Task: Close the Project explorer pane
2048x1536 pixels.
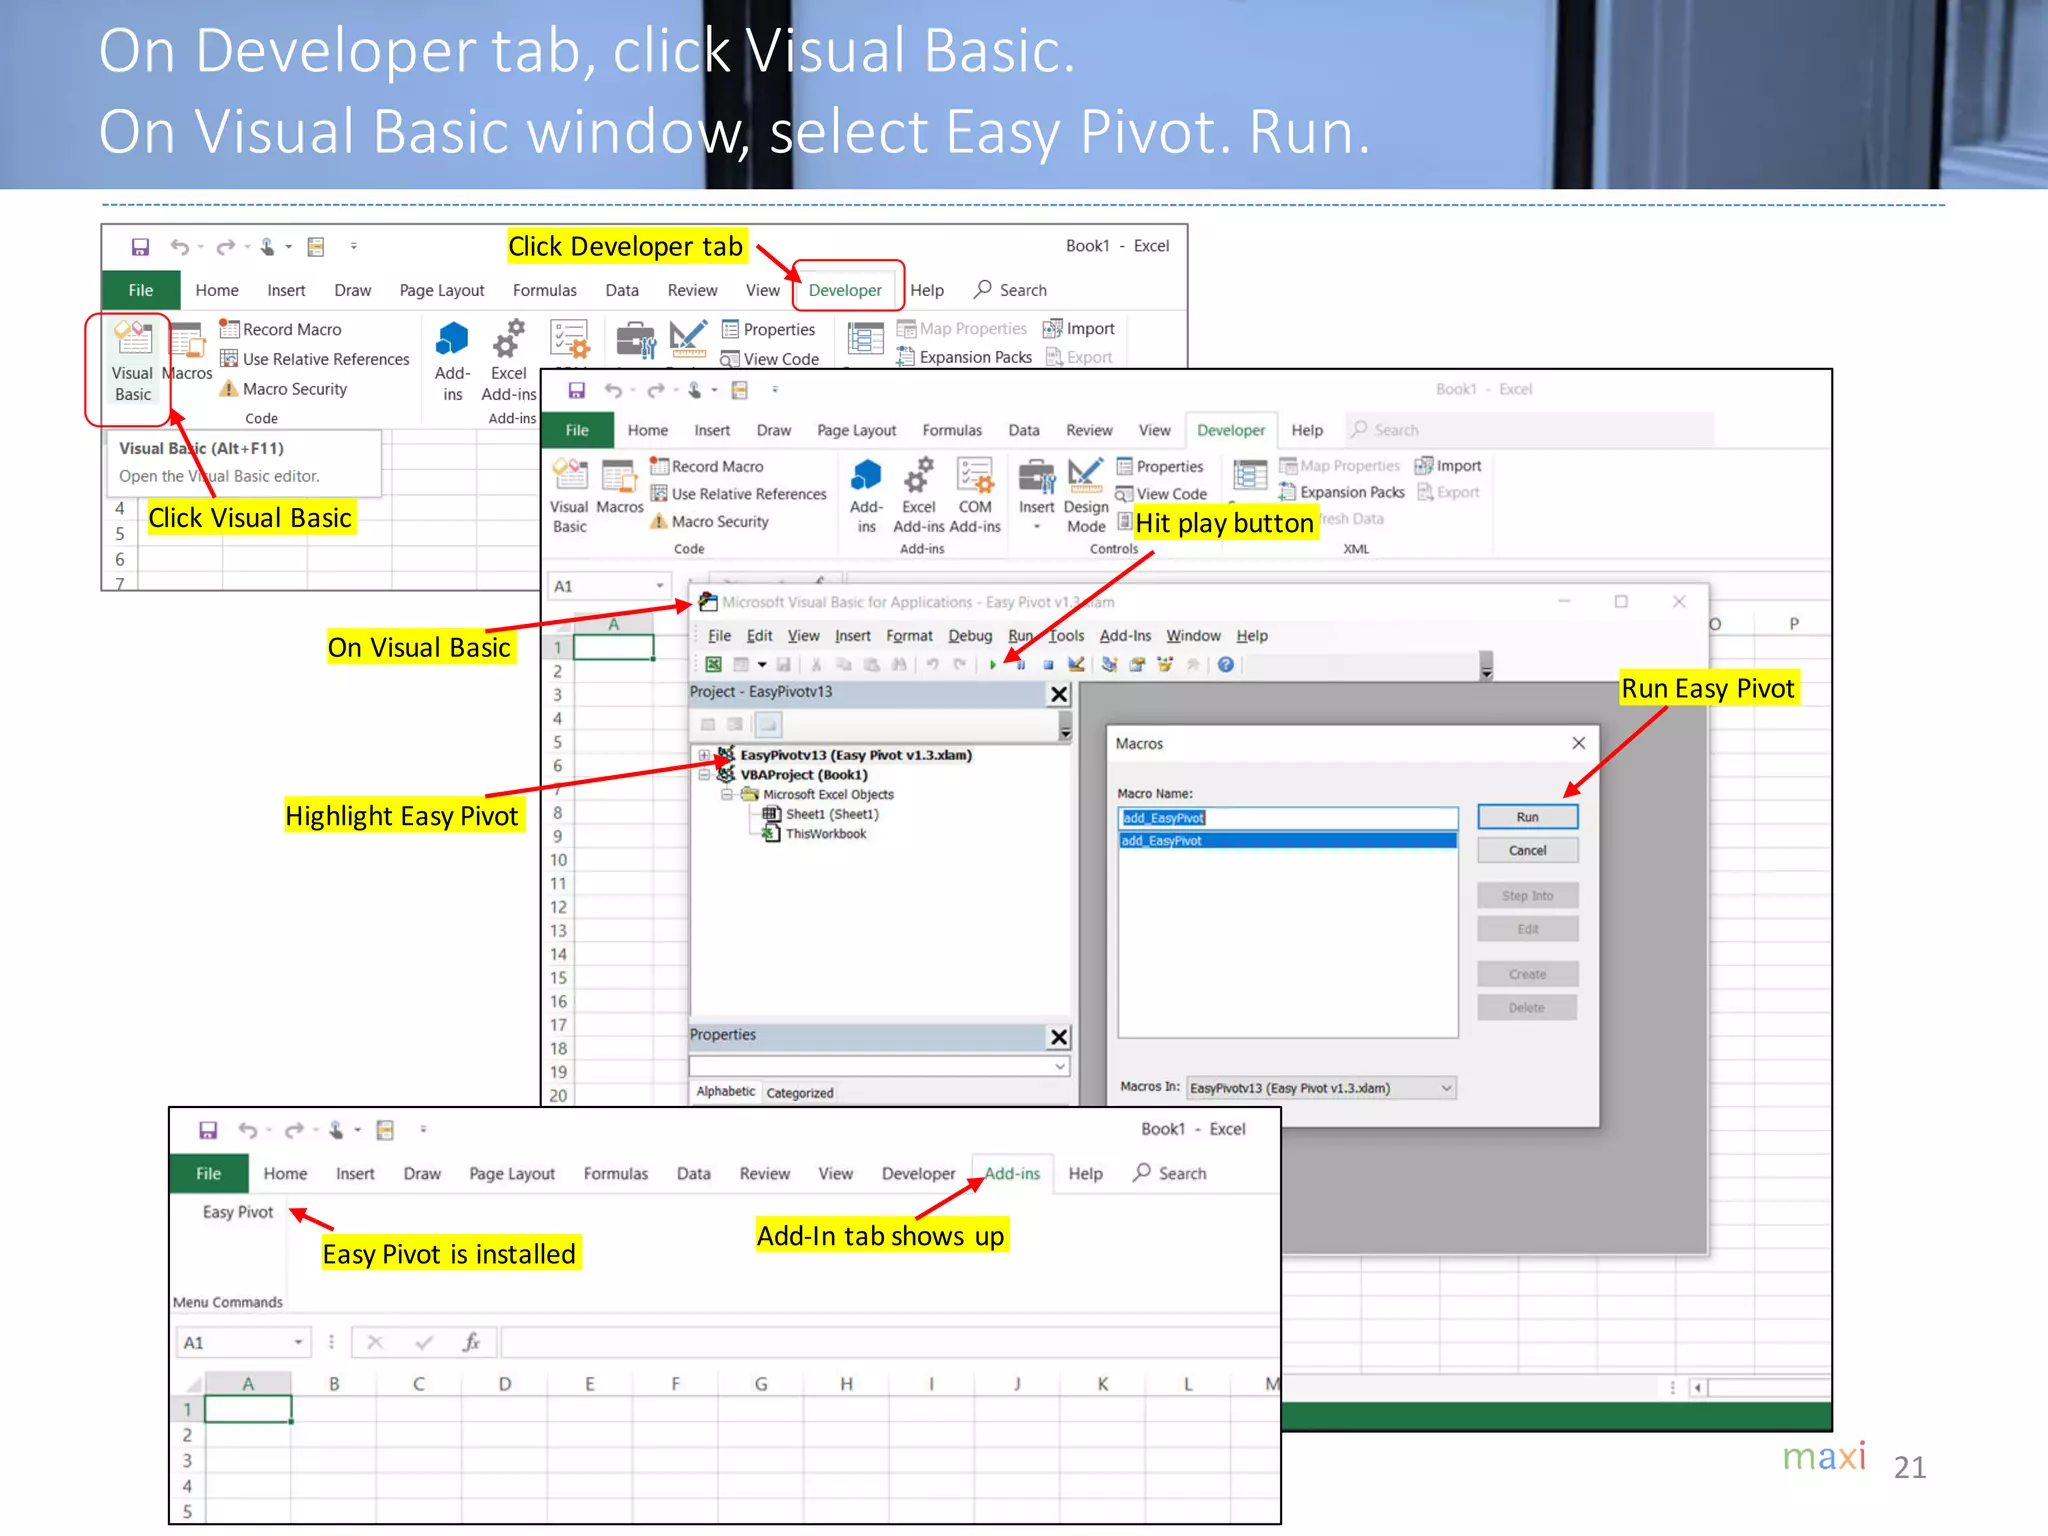Action: click(x=1059, y=694)
